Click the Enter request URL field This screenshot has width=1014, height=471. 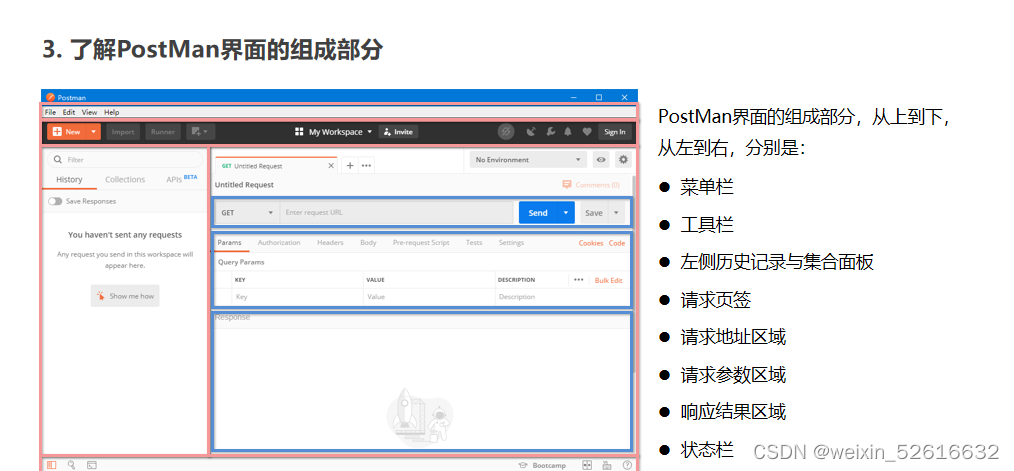397,212
